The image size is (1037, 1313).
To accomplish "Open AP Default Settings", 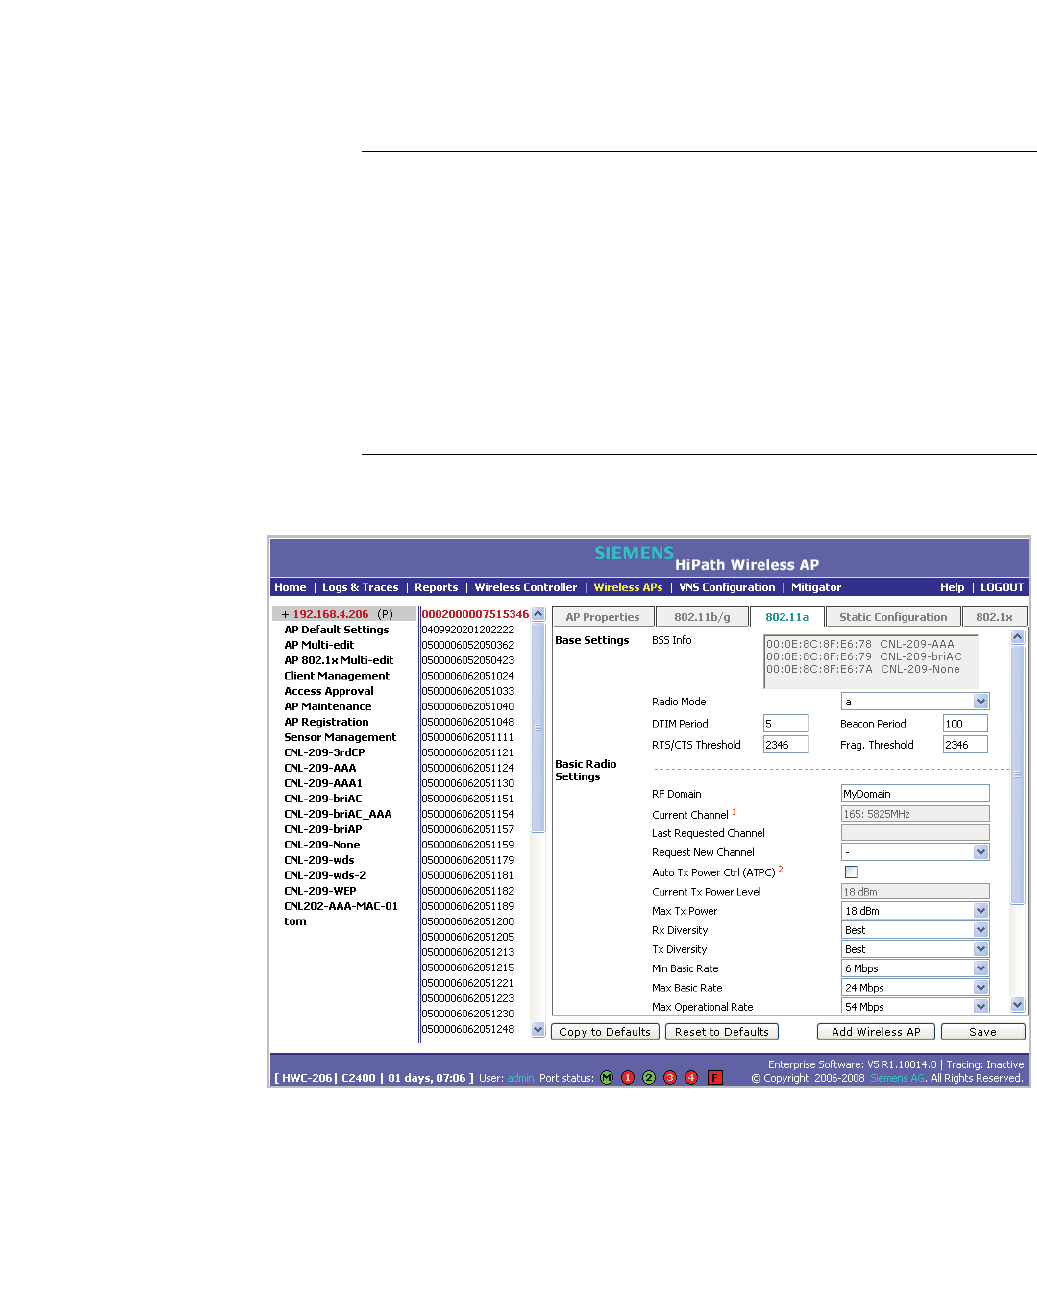I will point(337,629).
